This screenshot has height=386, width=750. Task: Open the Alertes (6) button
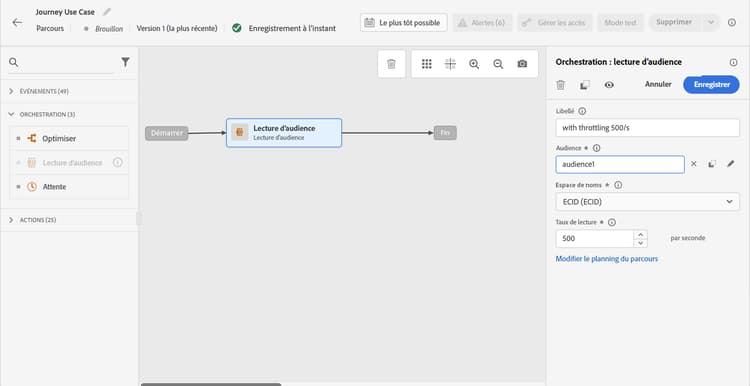(482, 22)
